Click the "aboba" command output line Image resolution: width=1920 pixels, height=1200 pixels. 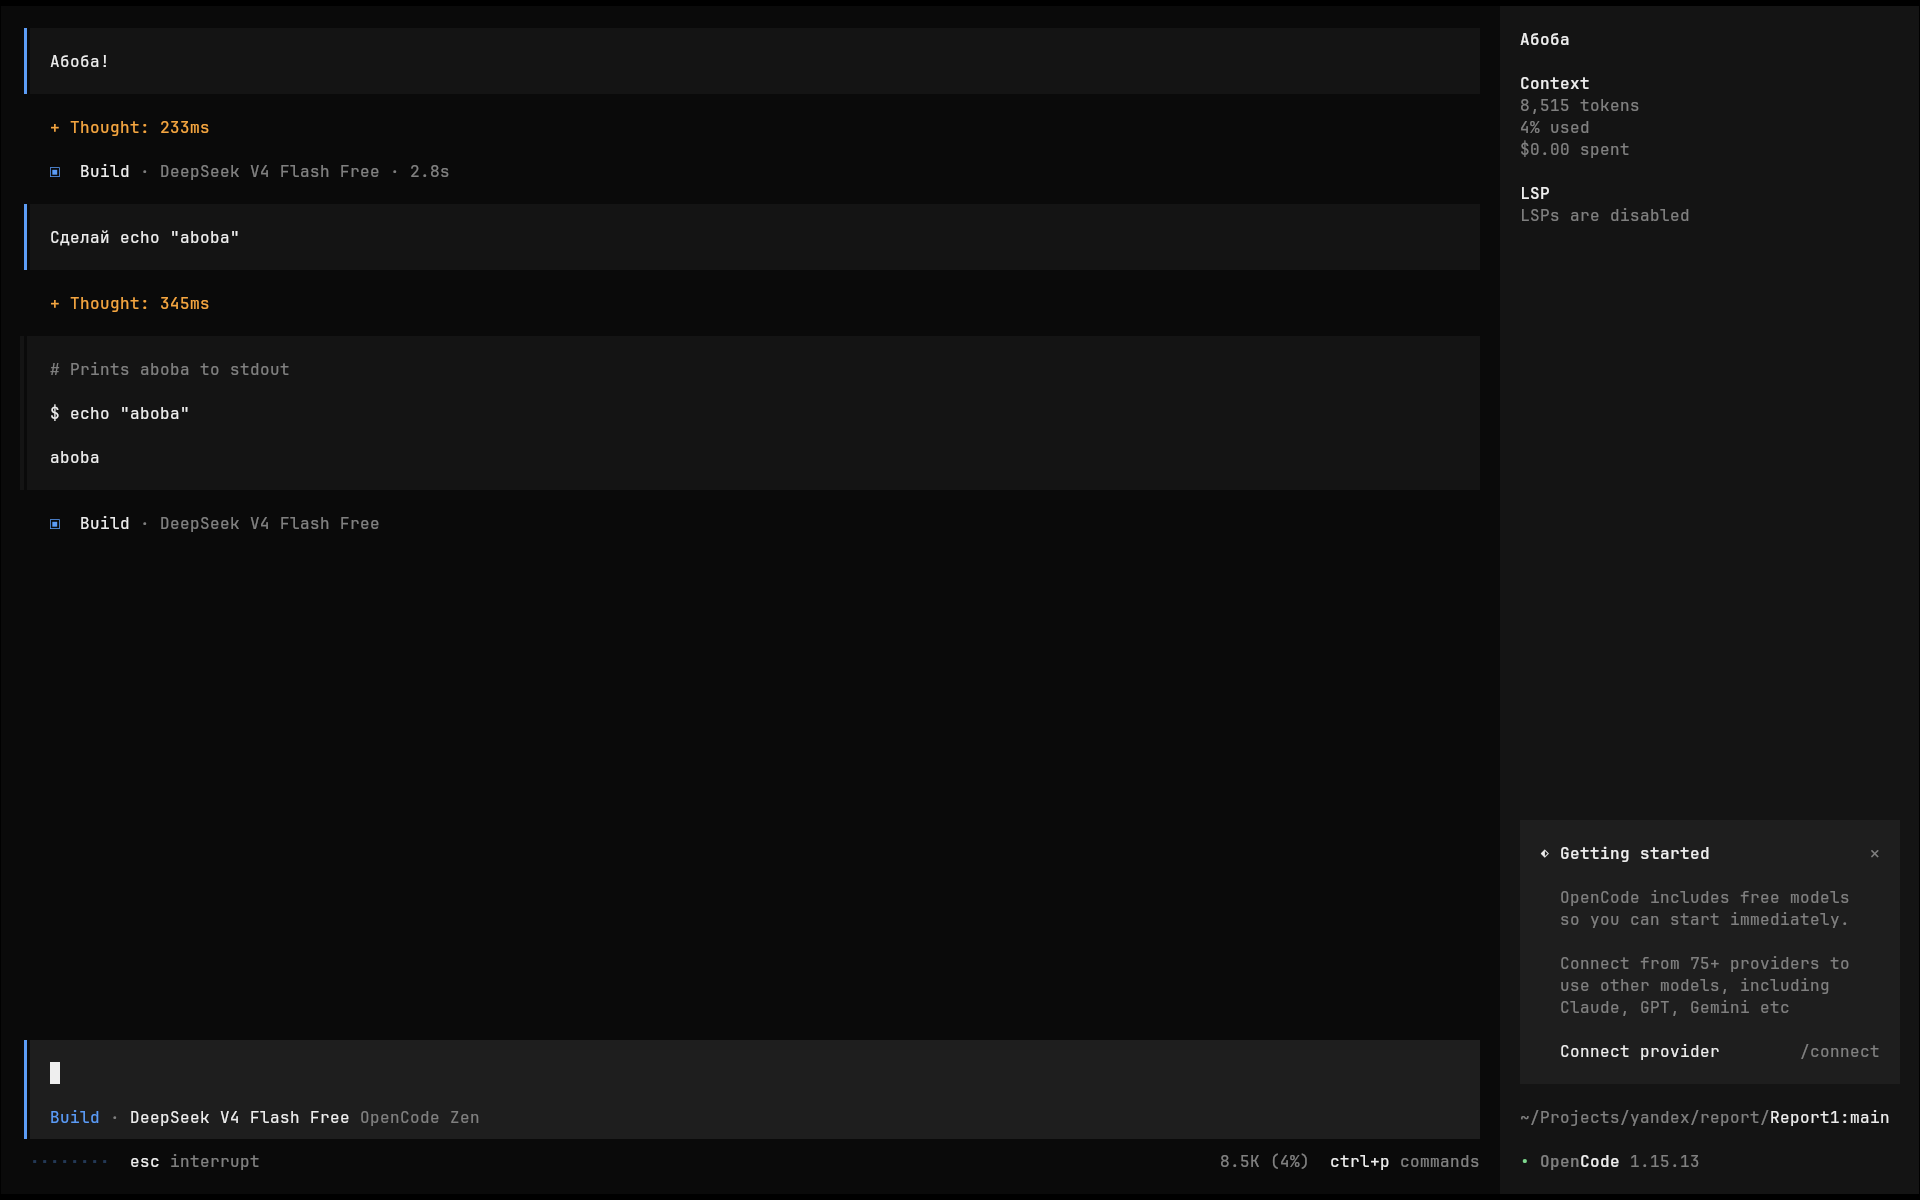click(x=75, y=458)
